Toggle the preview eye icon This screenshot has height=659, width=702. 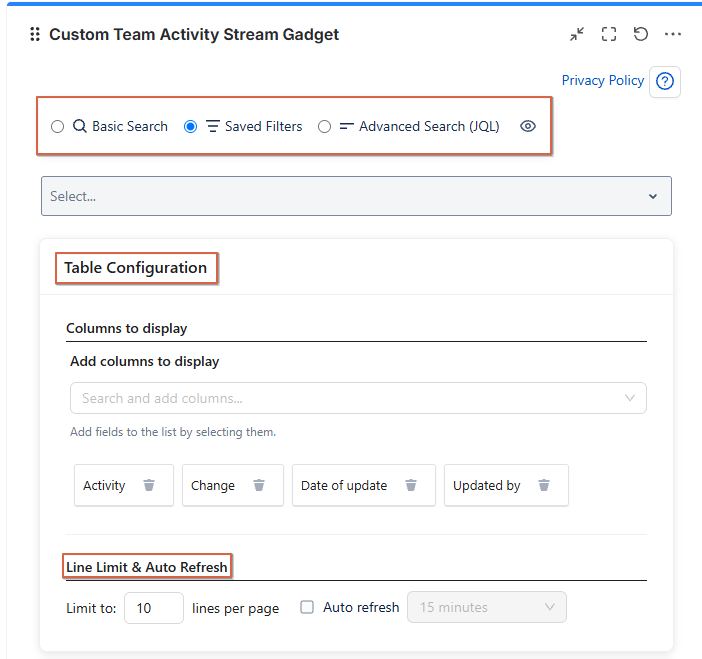[x=528, y=126]
